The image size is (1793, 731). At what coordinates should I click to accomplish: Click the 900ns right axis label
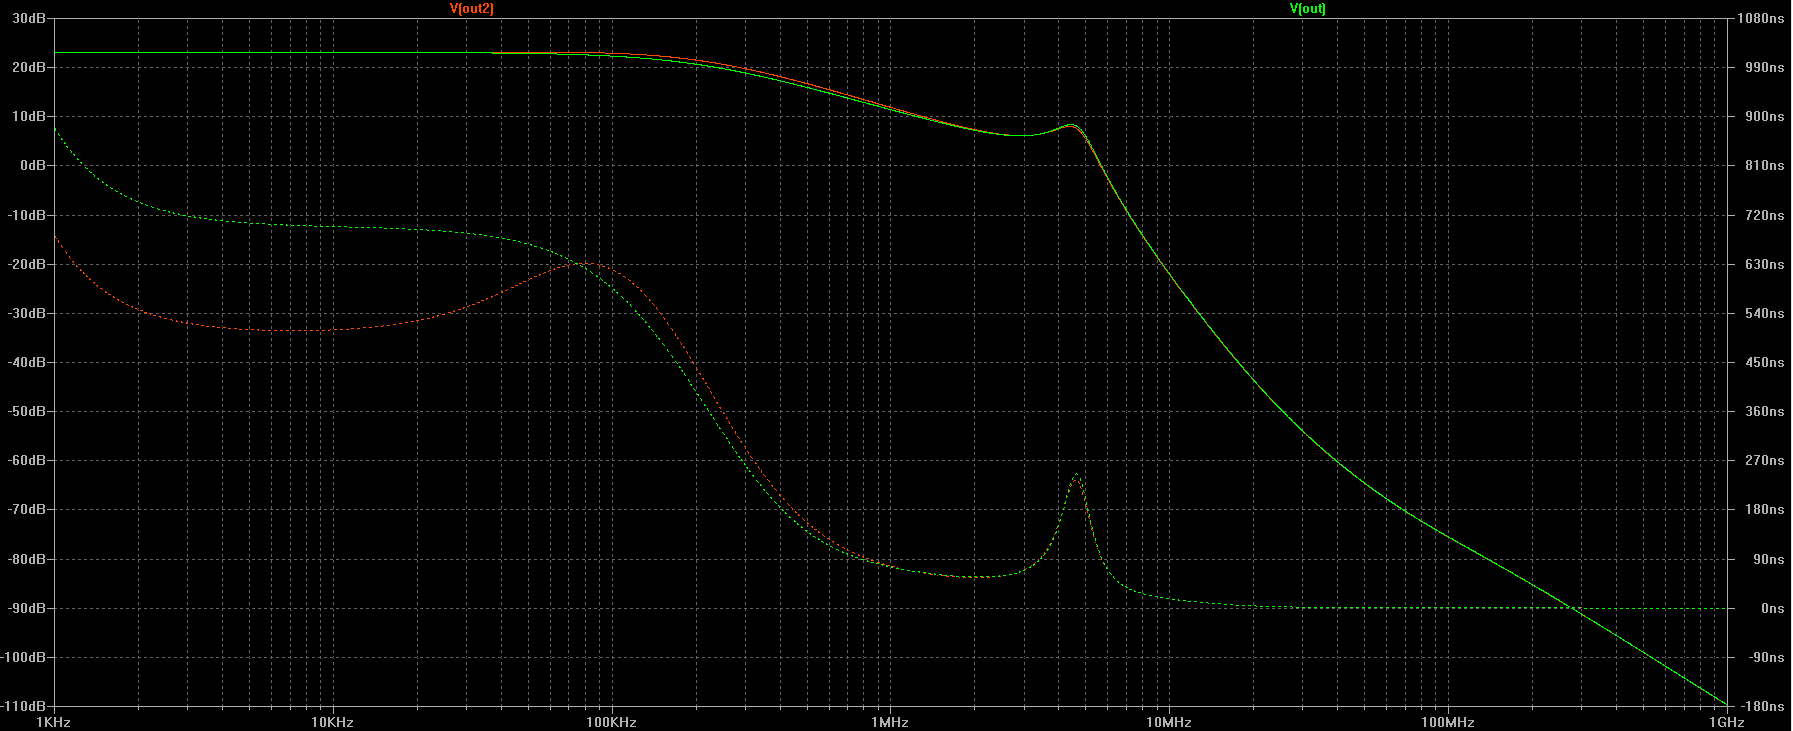pos(1764,117)
